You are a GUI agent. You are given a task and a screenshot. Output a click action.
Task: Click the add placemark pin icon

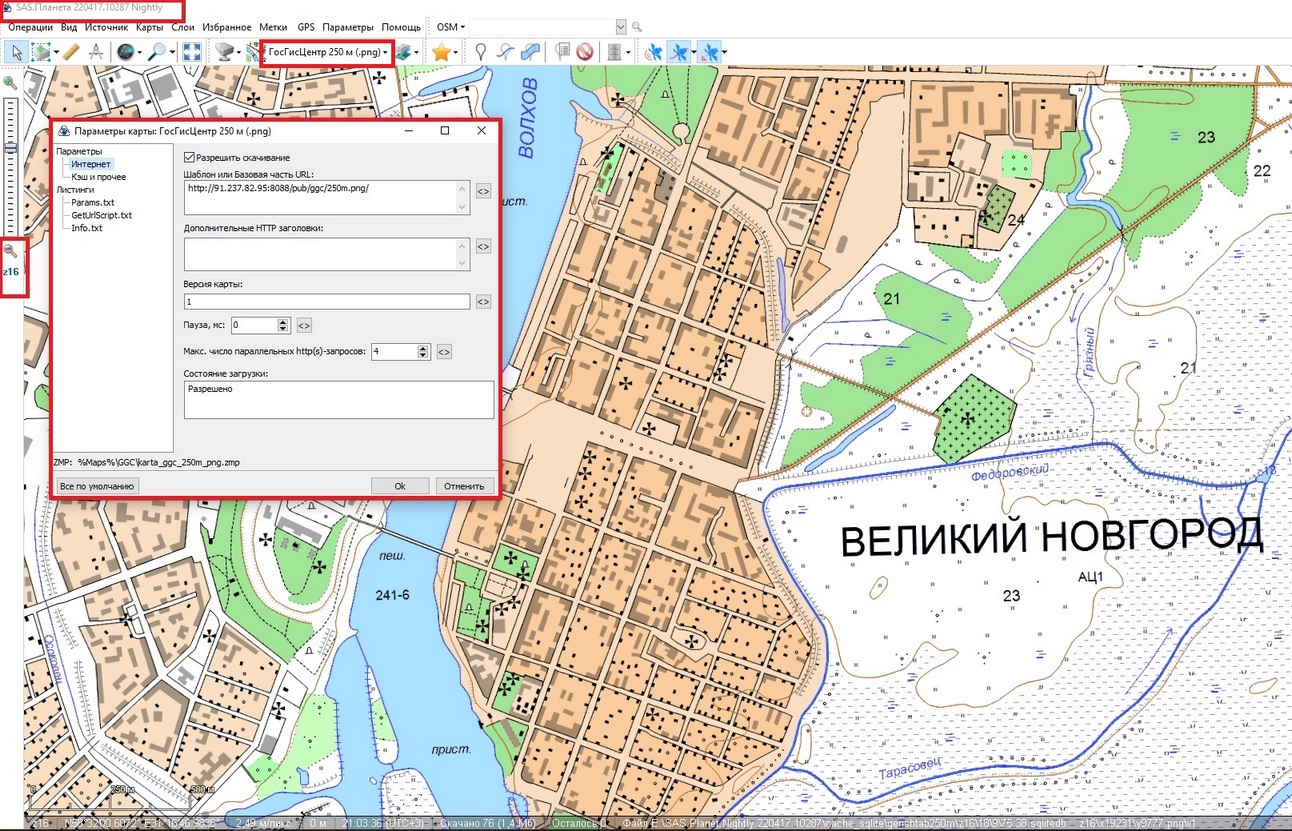(481, 52)
